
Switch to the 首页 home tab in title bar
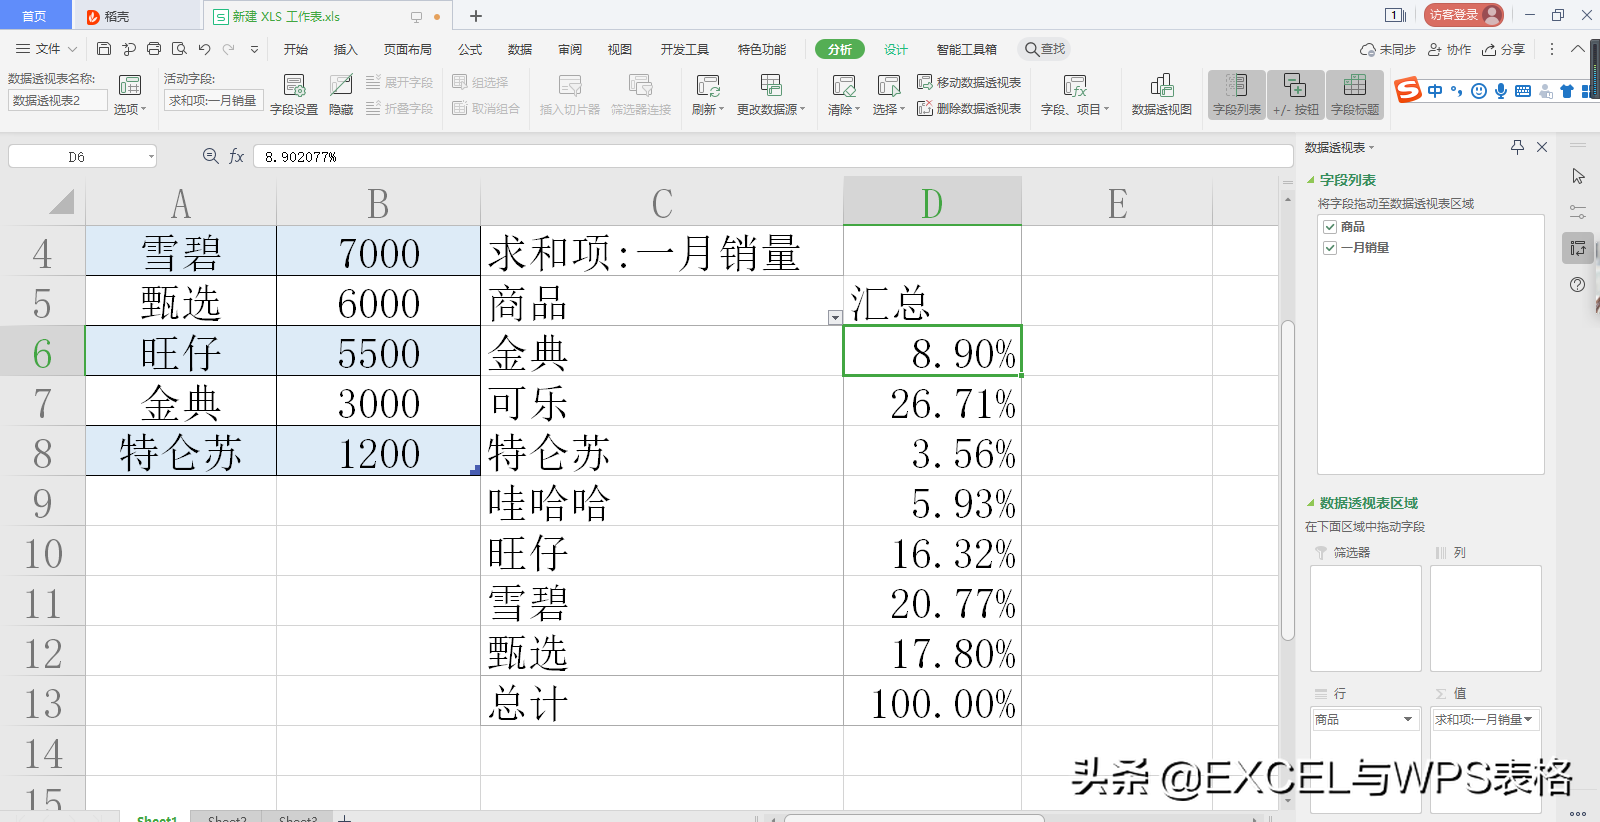pos(35,15)
